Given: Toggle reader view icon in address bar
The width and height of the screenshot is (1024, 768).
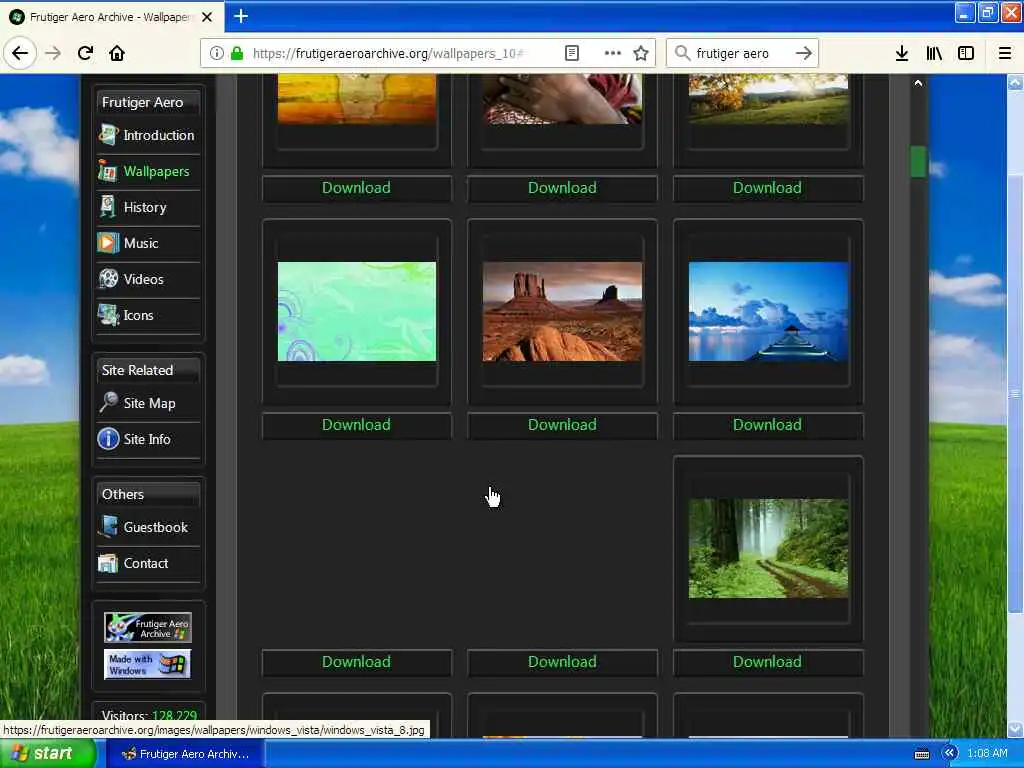Looking at the screenshot, I should (x=571, y=53).
